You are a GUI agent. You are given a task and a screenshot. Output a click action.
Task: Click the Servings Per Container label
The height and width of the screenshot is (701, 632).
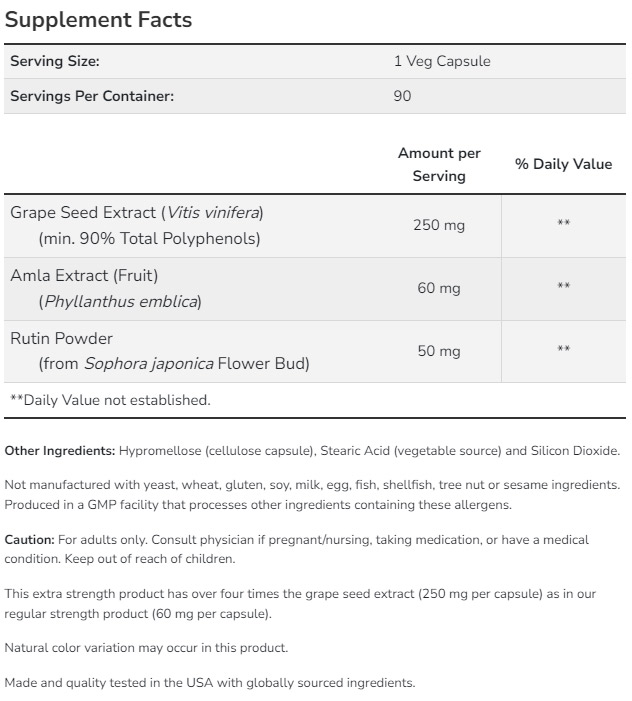92,96
